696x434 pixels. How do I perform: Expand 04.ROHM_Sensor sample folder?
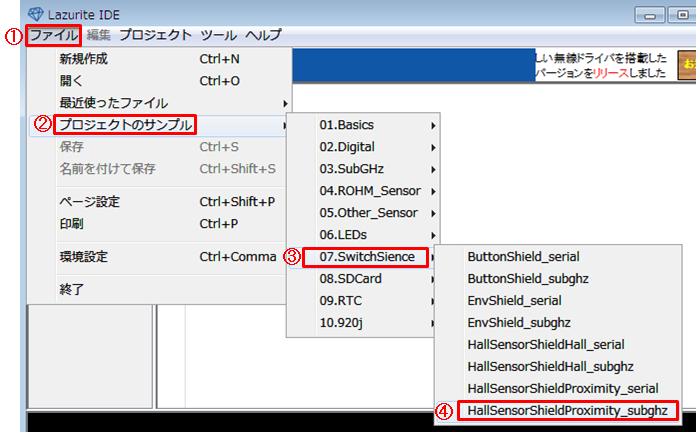pyautogui.click(x=363, y=191)
